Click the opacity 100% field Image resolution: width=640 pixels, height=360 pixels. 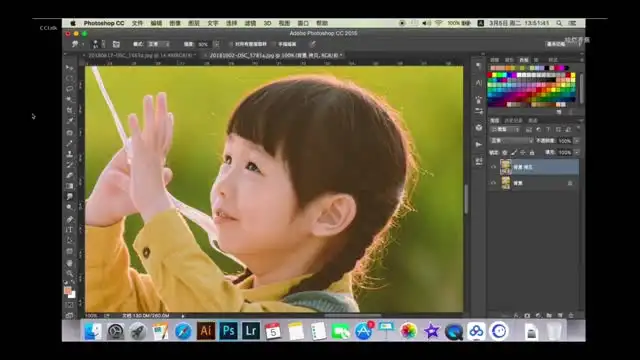pyautogui.click(x=565, y=141)
